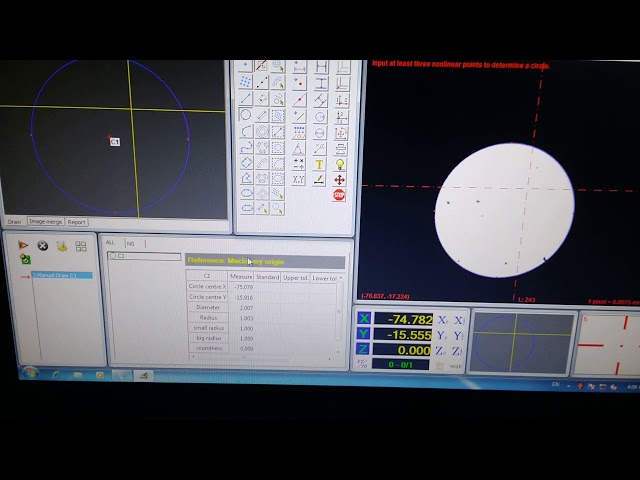The image size is (640, 480).
Task: Switch to the Draw tab
Action: pyautogui.click(x=14, y=222)
